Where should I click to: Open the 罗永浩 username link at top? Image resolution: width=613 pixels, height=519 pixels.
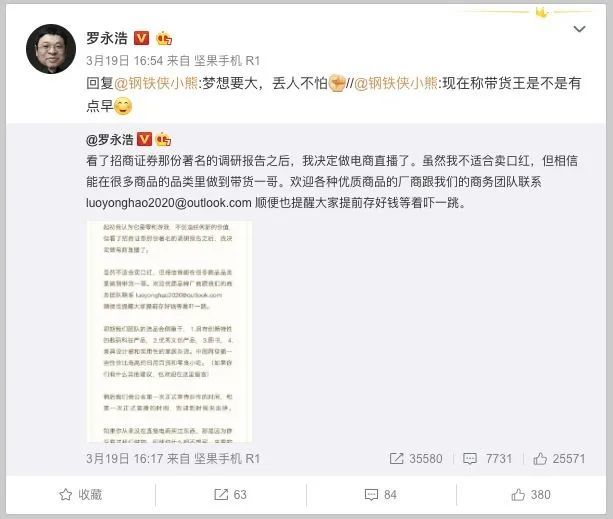coord(107,38)
